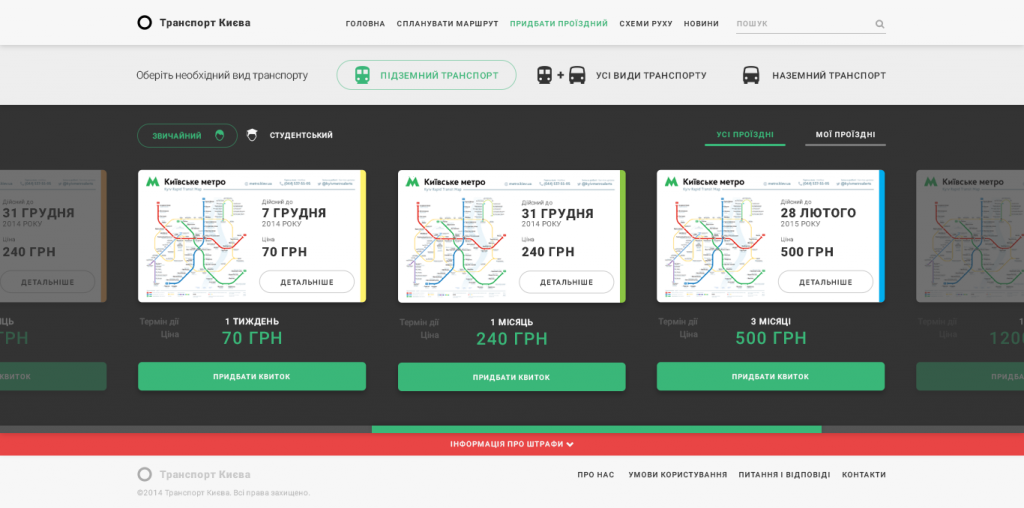Open the Умови користування footer link
This screenshot has width=1024, height=508.
click(x=677, y=475)
